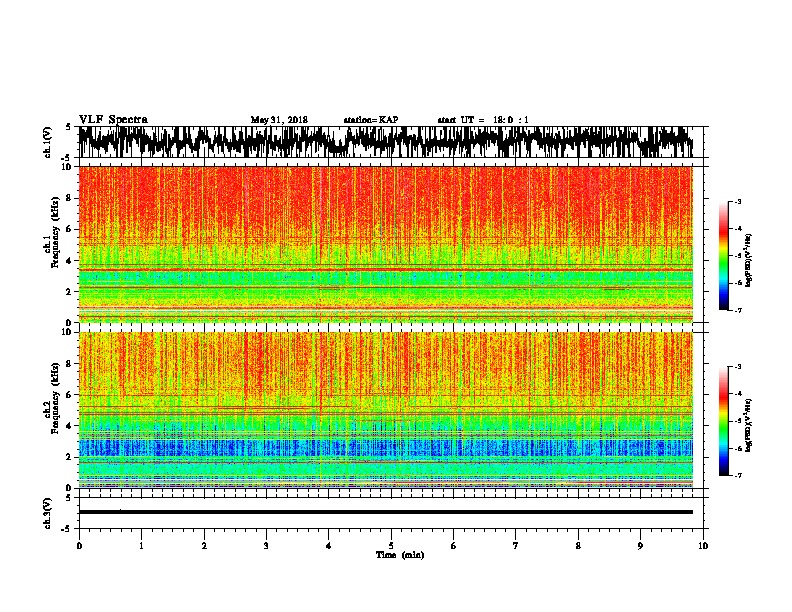Click the "2" minute tick label
The width and height of the screenshot is (792, 612).
[x=204, y=546]
